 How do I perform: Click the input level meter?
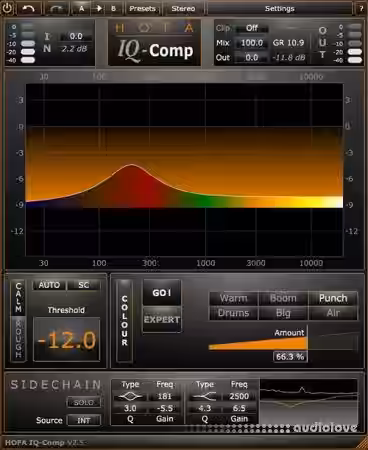pos(28,43)
